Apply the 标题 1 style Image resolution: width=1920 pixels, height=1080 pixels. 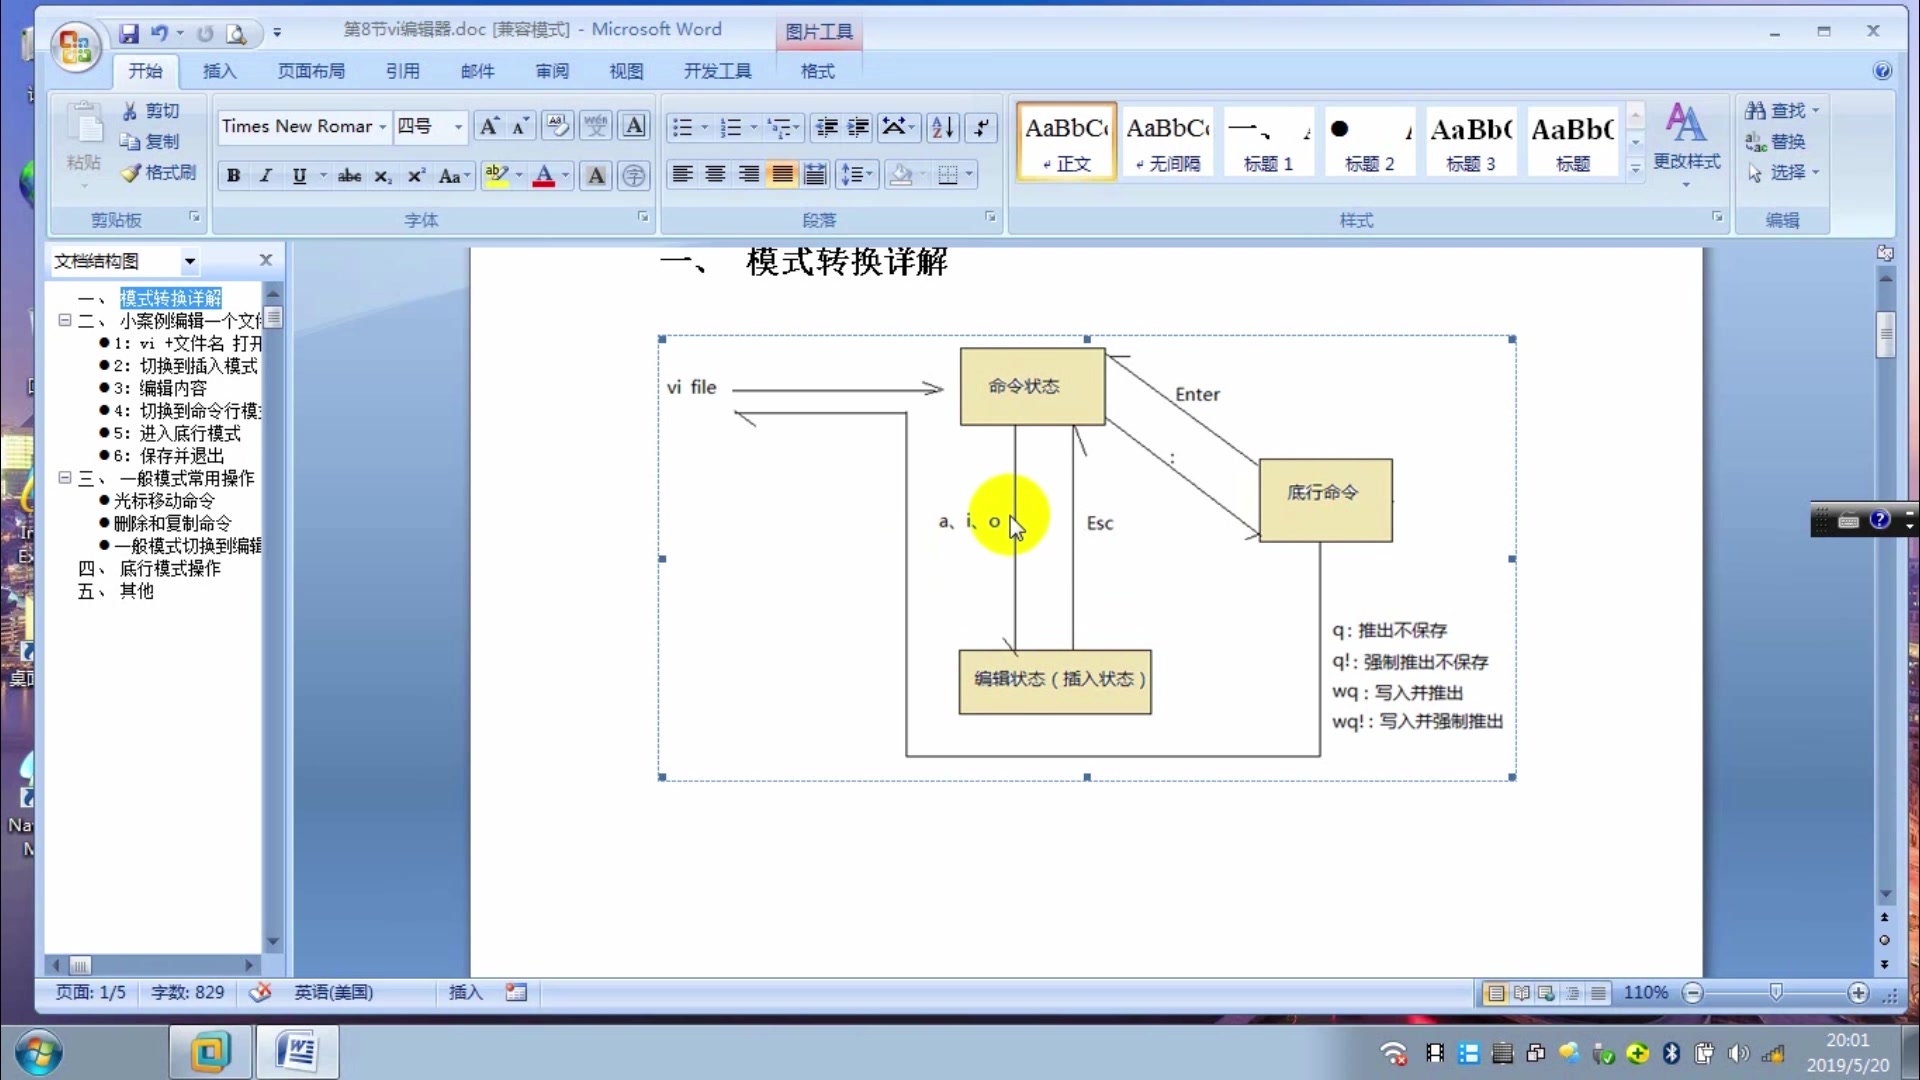point(1268,143)
